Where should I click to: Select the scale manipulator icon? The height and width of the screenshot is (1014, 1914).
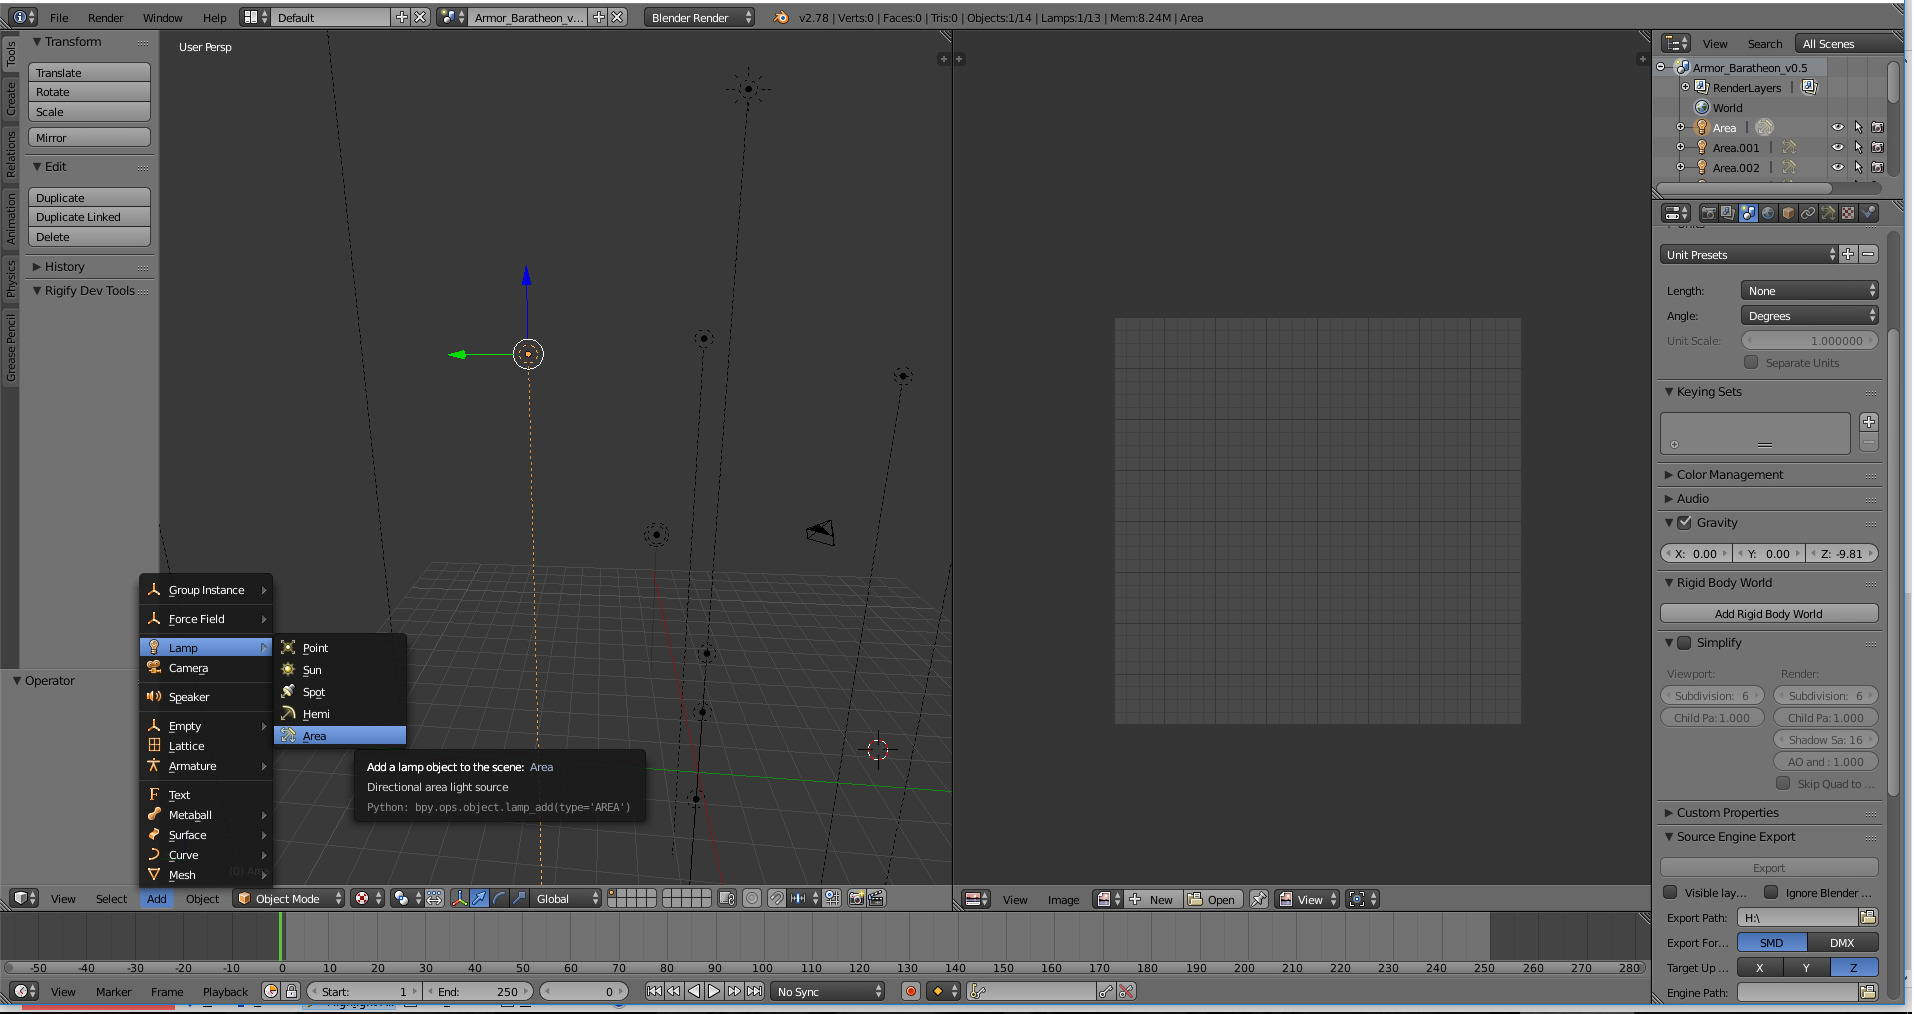tap(519, 898)
